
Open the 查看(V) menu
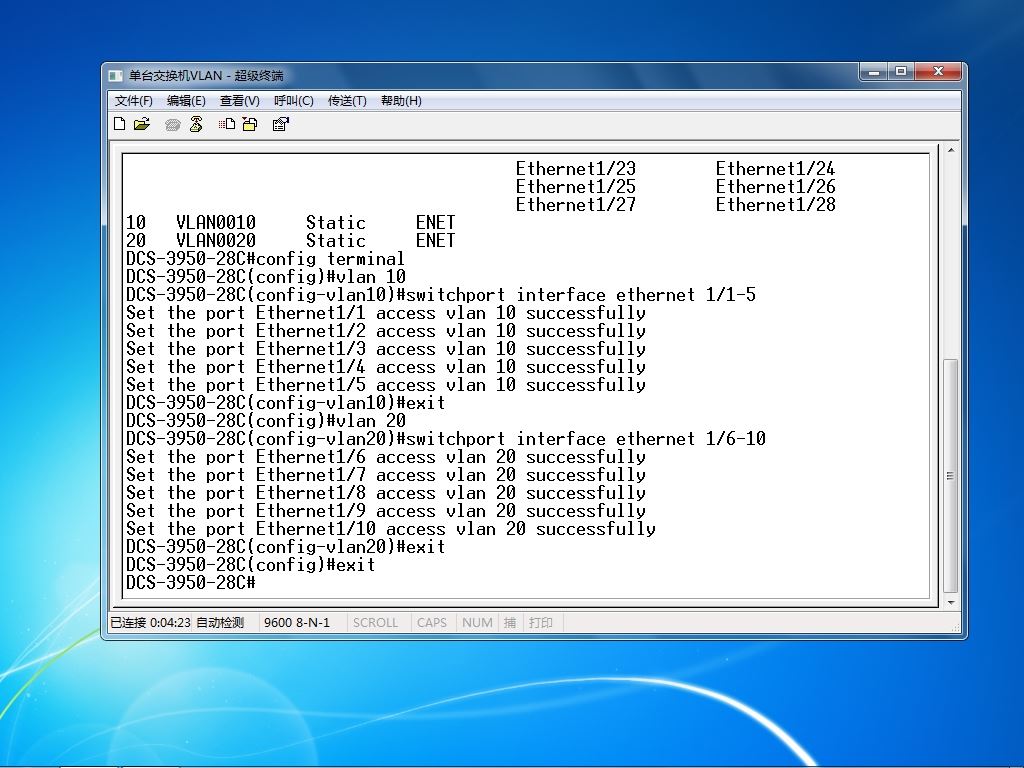[240, 101]
